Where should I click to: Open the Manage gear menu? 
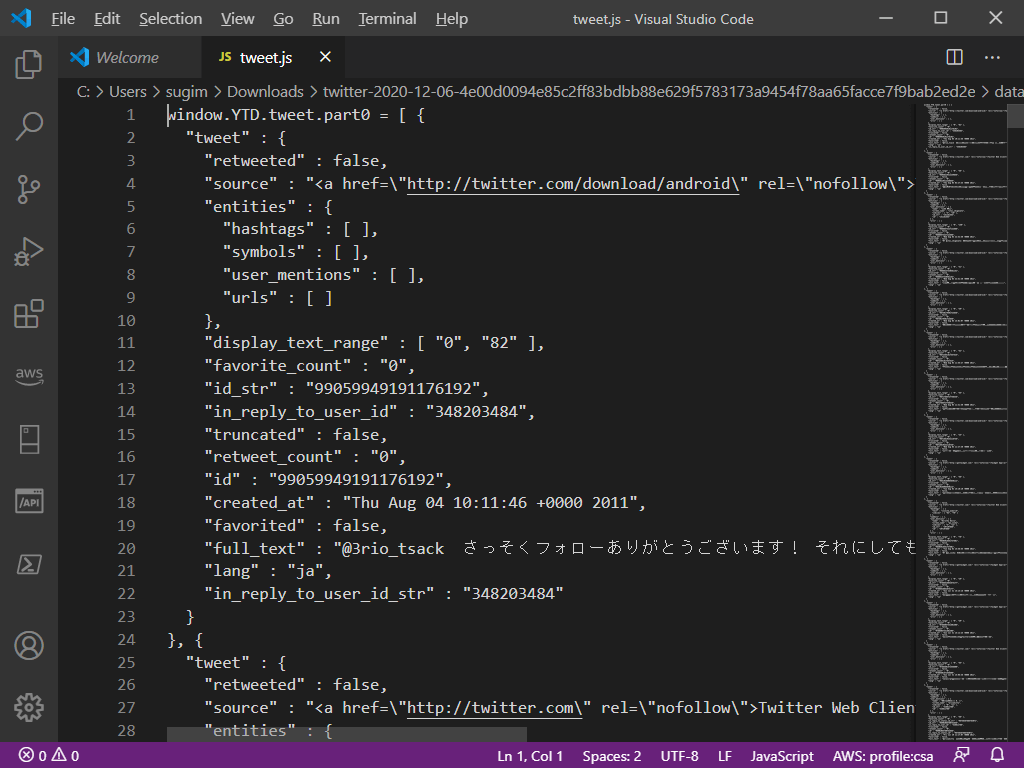tap(29, 707)
